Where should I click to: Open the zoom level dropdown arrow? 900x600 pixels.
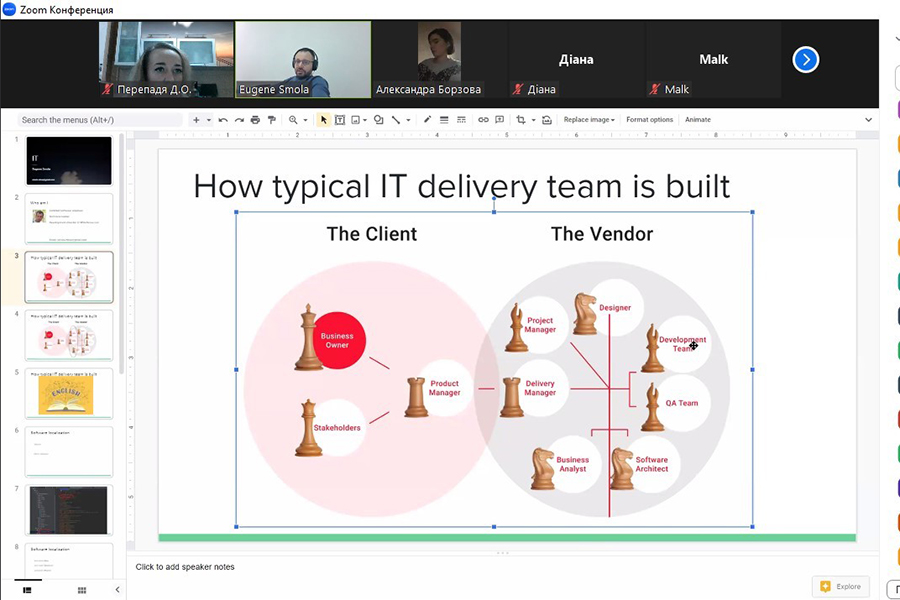pos(305,120)
